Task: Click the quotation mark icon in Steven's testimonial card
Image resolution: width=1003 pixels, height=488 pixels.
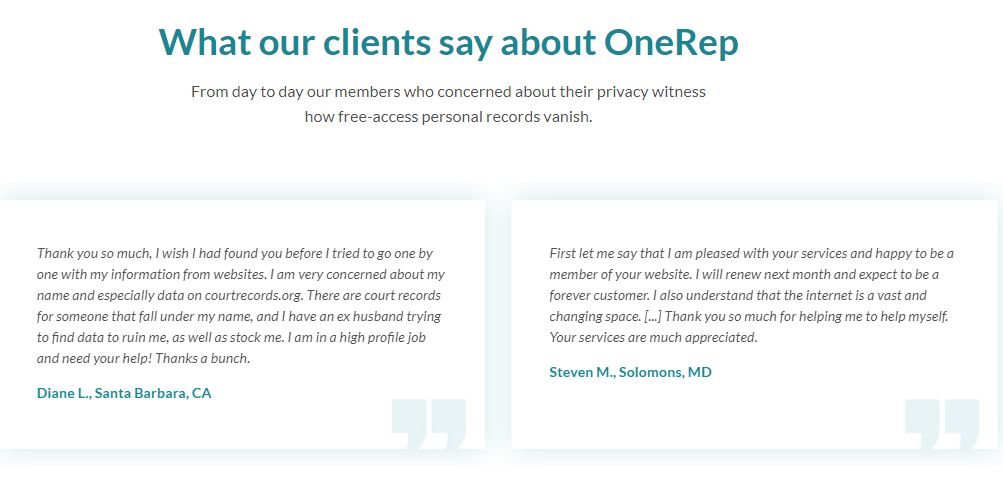Action: click(941, 423)
